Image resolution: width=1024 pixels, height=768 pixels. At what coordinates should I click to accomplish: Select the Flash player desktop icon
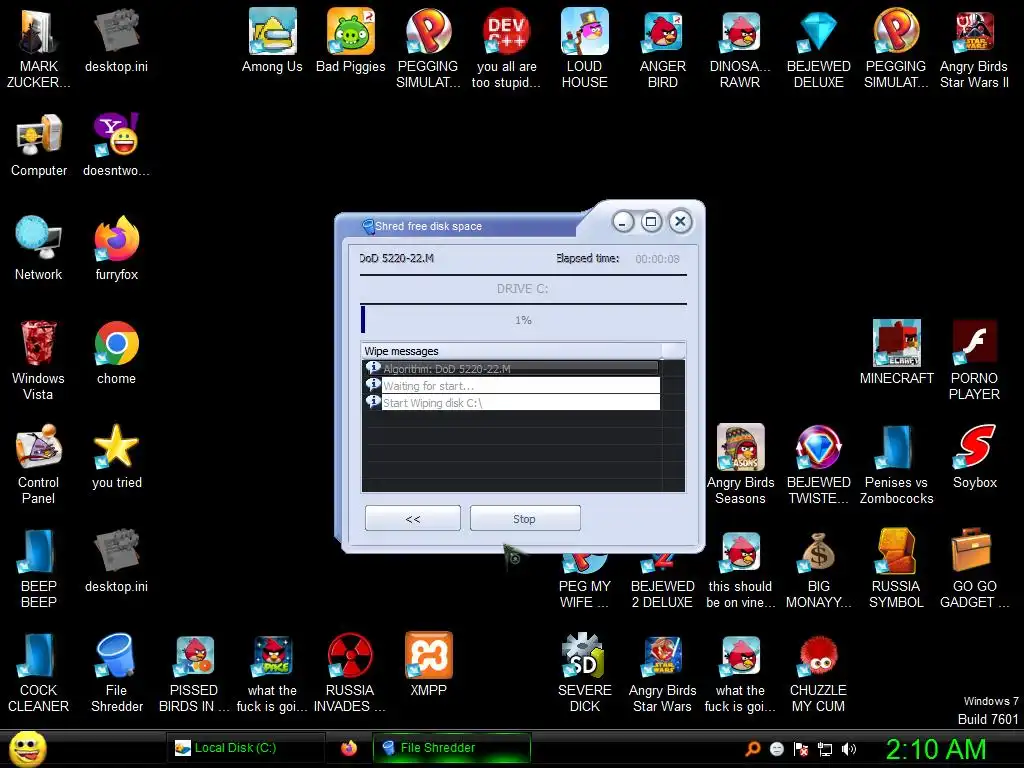tap(974, 360)
